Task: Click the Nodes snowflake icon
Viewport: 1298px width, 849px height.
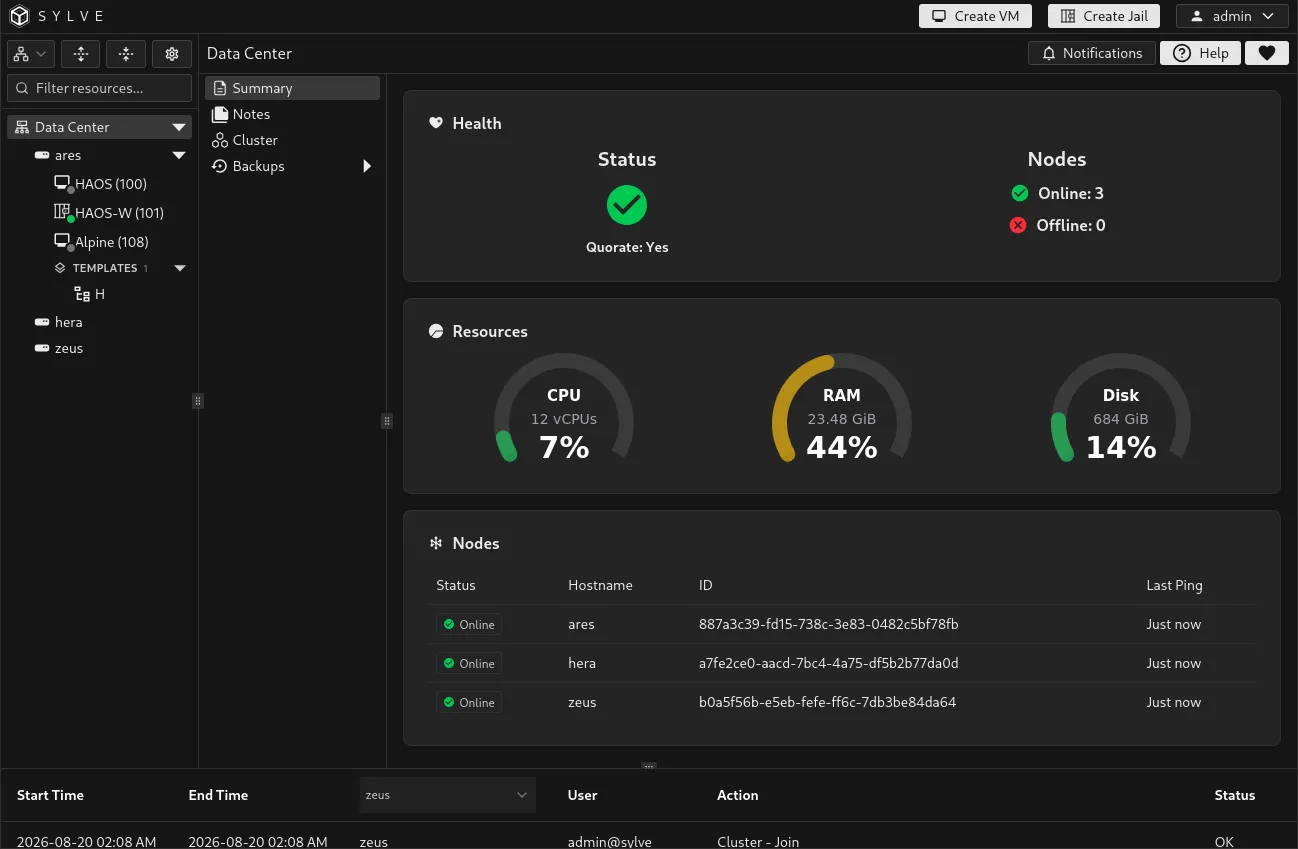Action: (x=436, y=543)
